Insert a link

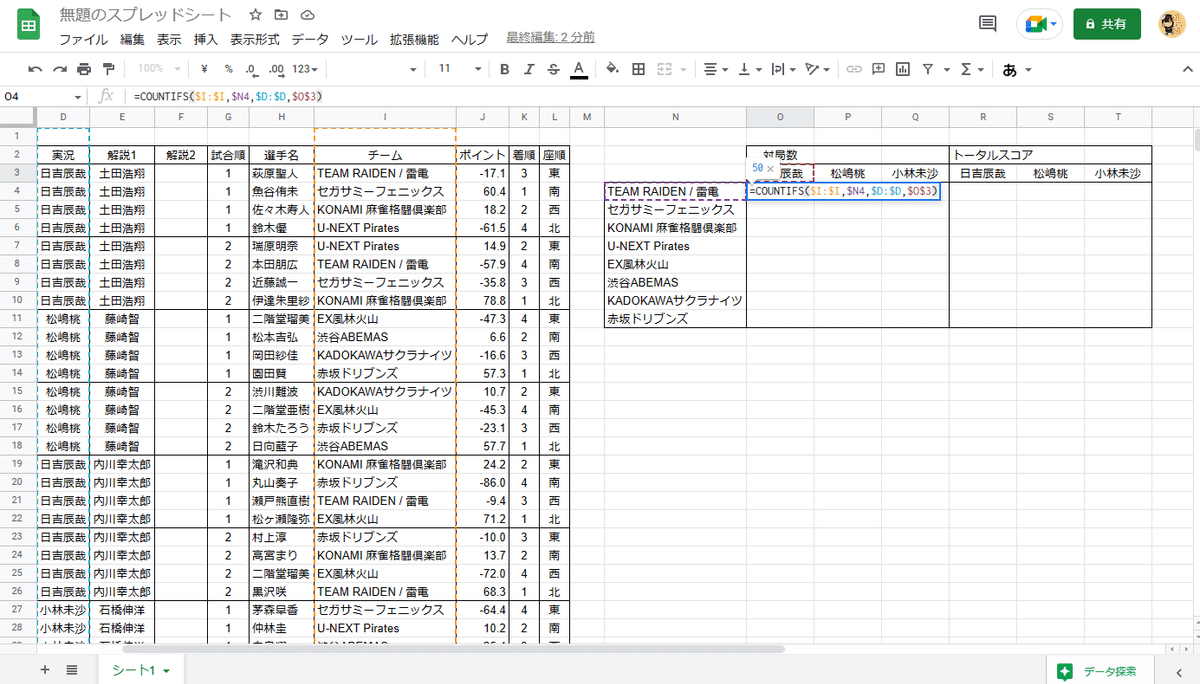coord(854,69)
